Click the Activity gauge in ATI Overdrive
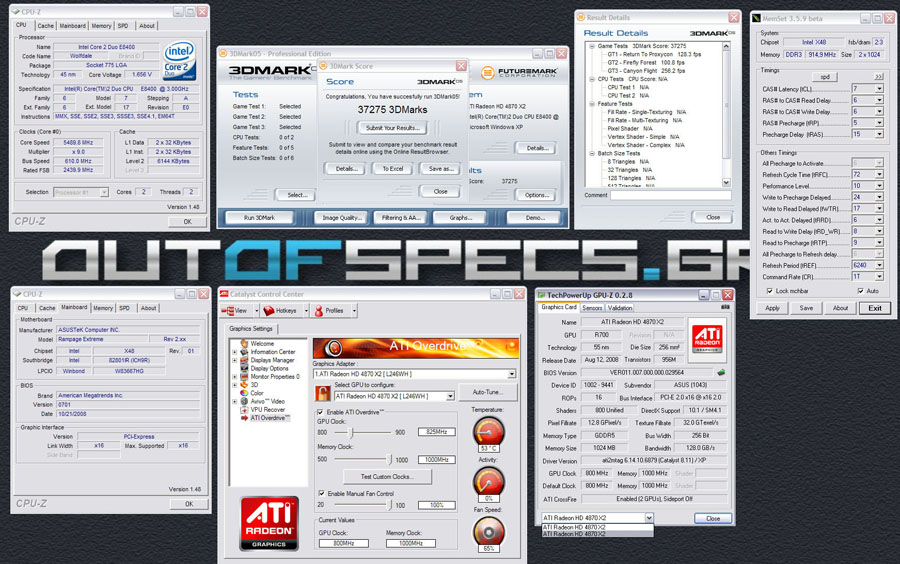900x564 pixels. pos(488,482)
